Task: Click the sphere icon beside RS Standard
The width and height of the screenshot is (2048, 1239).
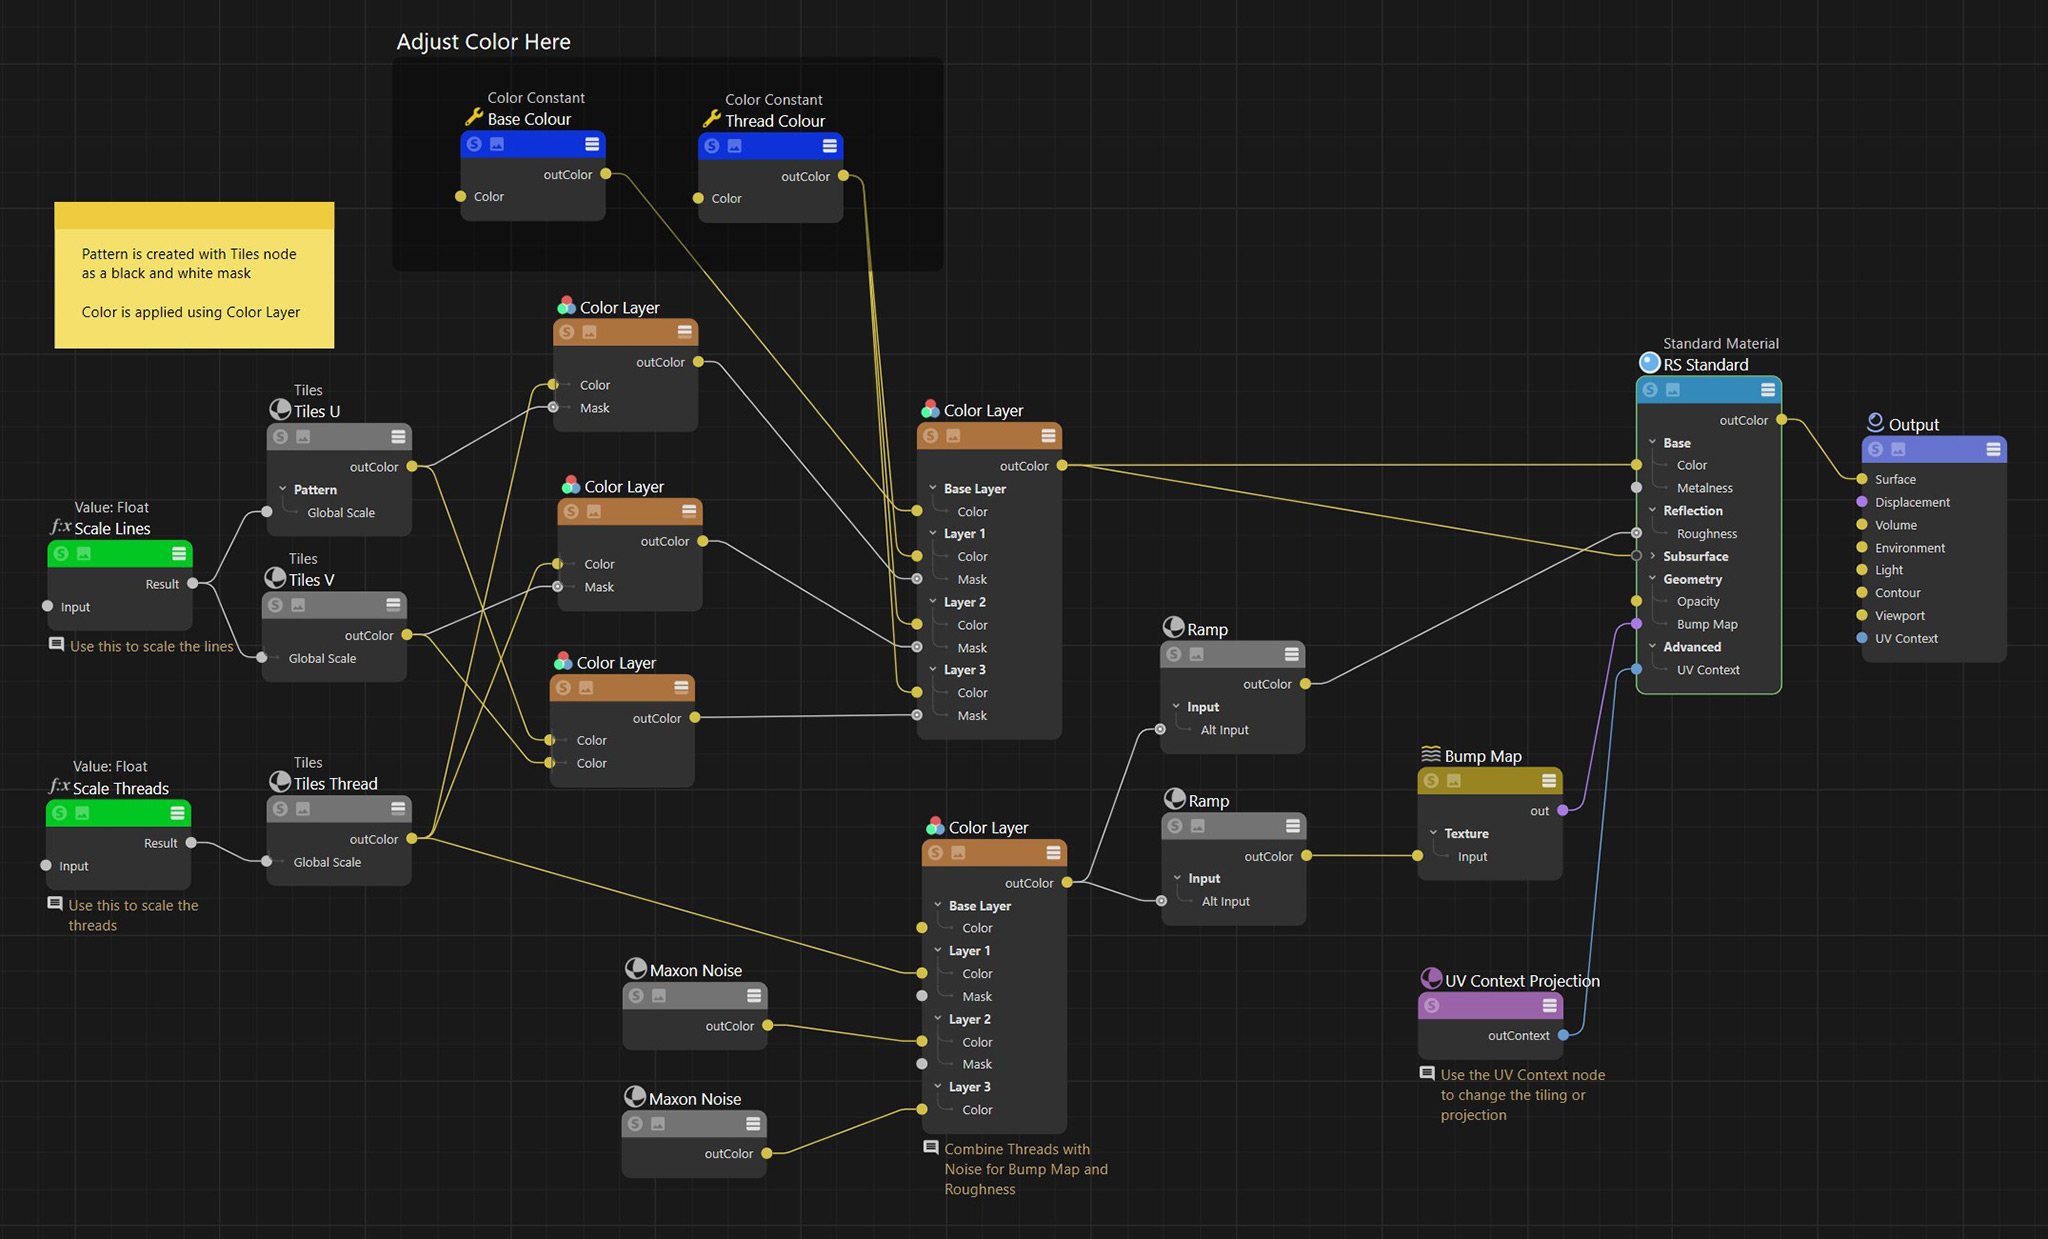Action: [x=1650, y=363]
